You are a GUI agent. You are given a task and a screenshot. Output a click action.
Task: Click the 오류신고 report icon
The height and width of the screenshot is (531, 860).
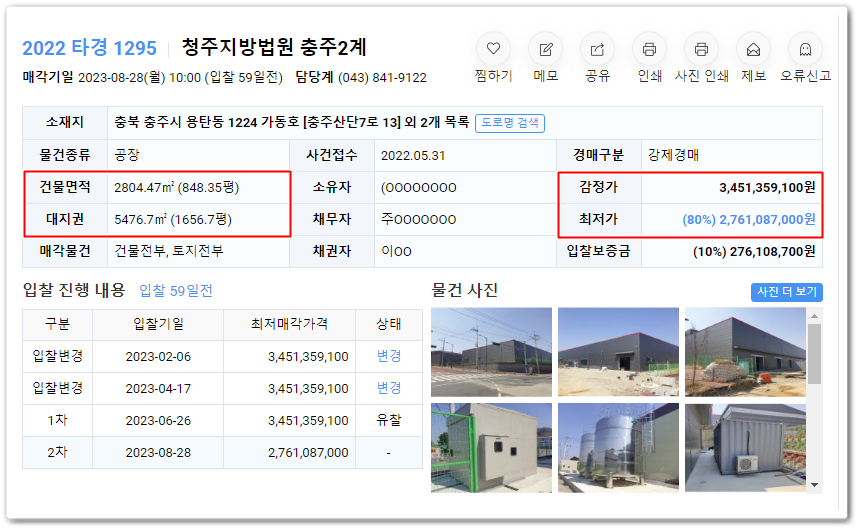(805, 49)
